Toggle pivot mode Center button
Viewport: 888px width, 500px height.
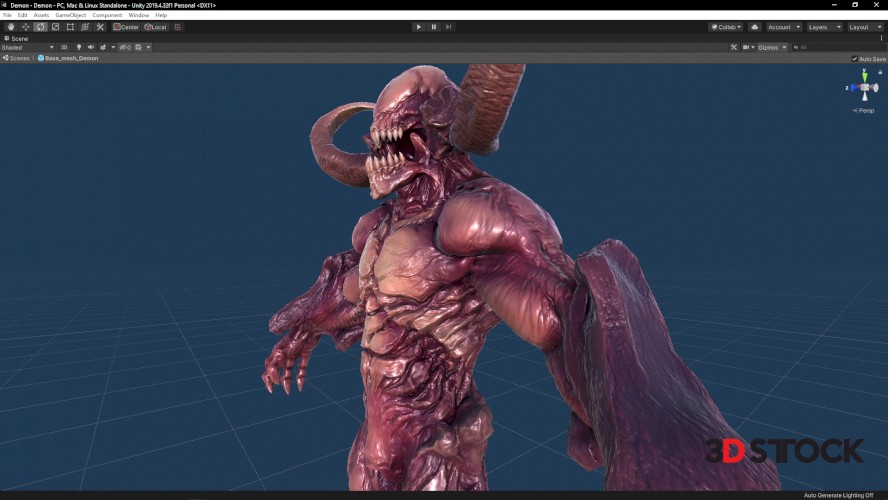[126, 27]
